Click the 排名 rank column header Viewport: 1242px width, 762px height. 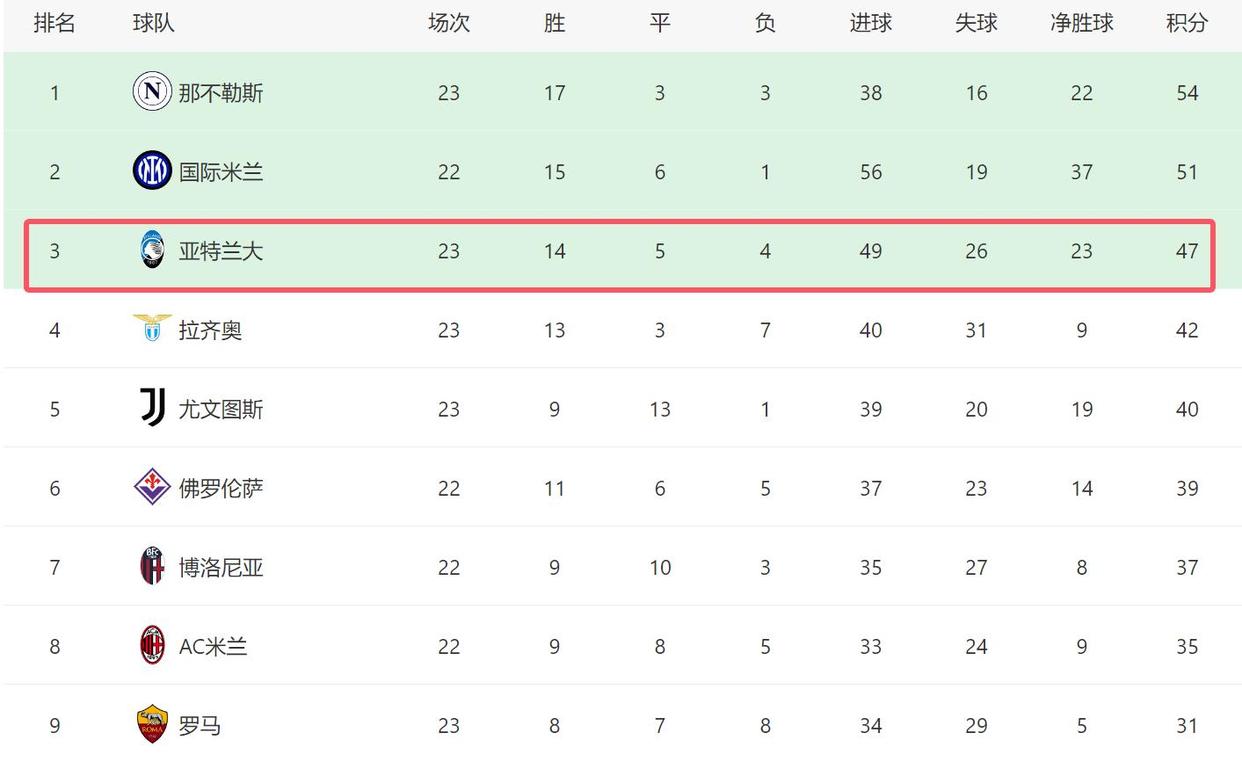[54, 23]
